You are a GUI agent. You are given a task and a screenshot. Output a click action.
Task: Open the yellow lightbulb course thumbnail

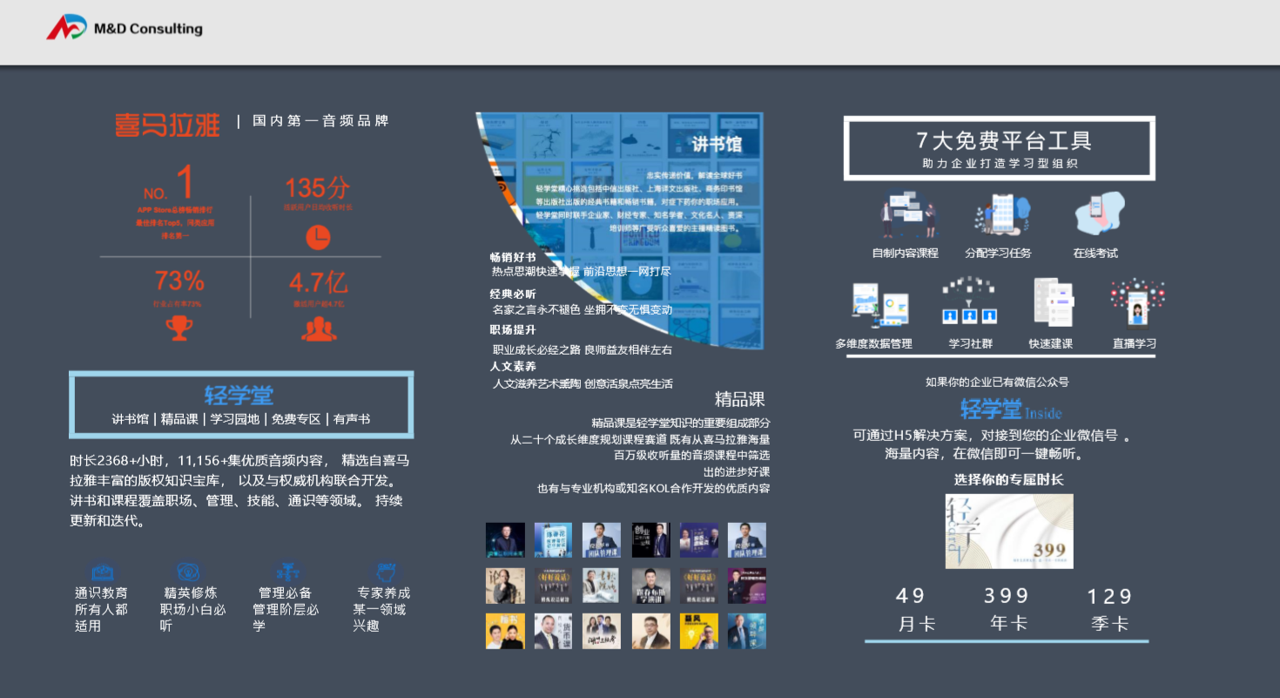[x=699, y=631]
